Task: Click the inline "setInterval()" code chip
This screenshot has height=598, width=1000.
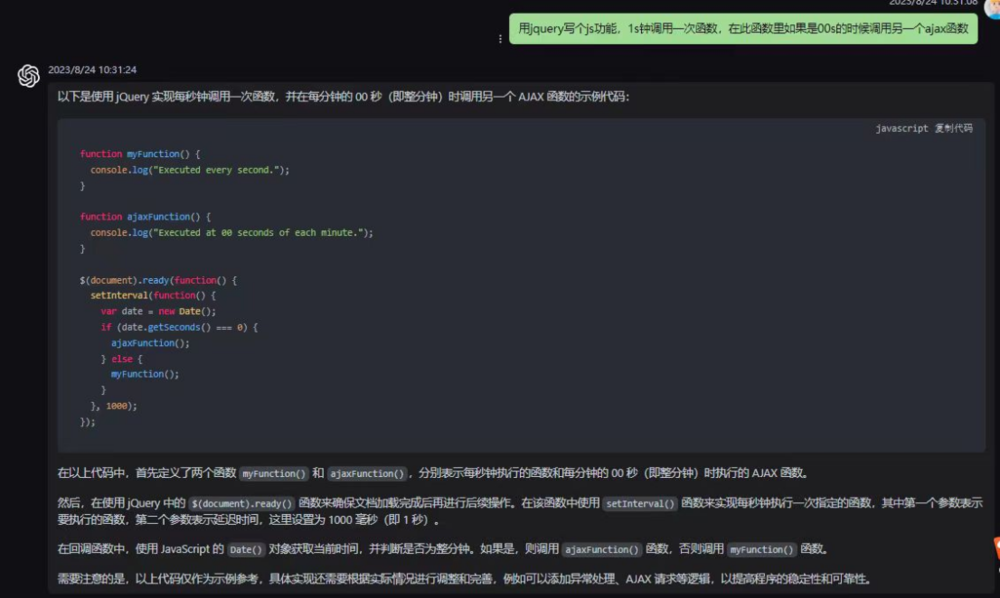Action: [x=640, y=503]
